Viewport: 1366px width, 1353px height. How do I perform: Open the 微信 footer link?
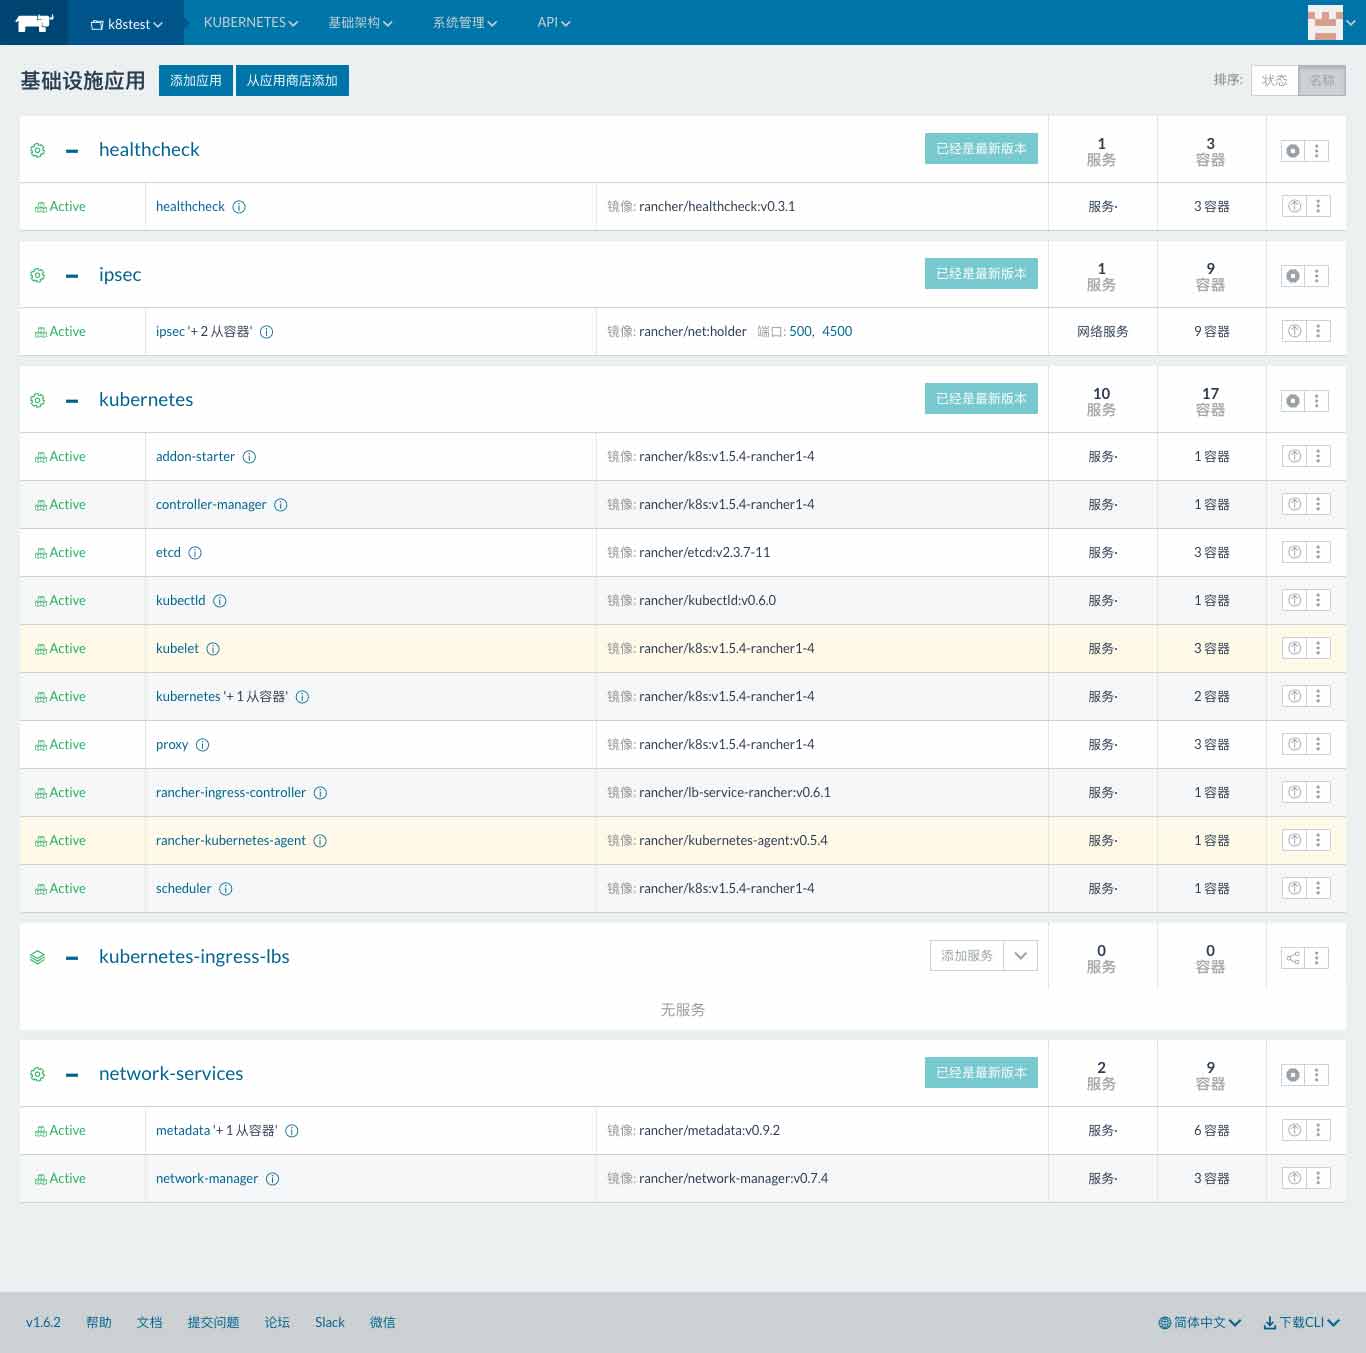[x=383, y=1322]
